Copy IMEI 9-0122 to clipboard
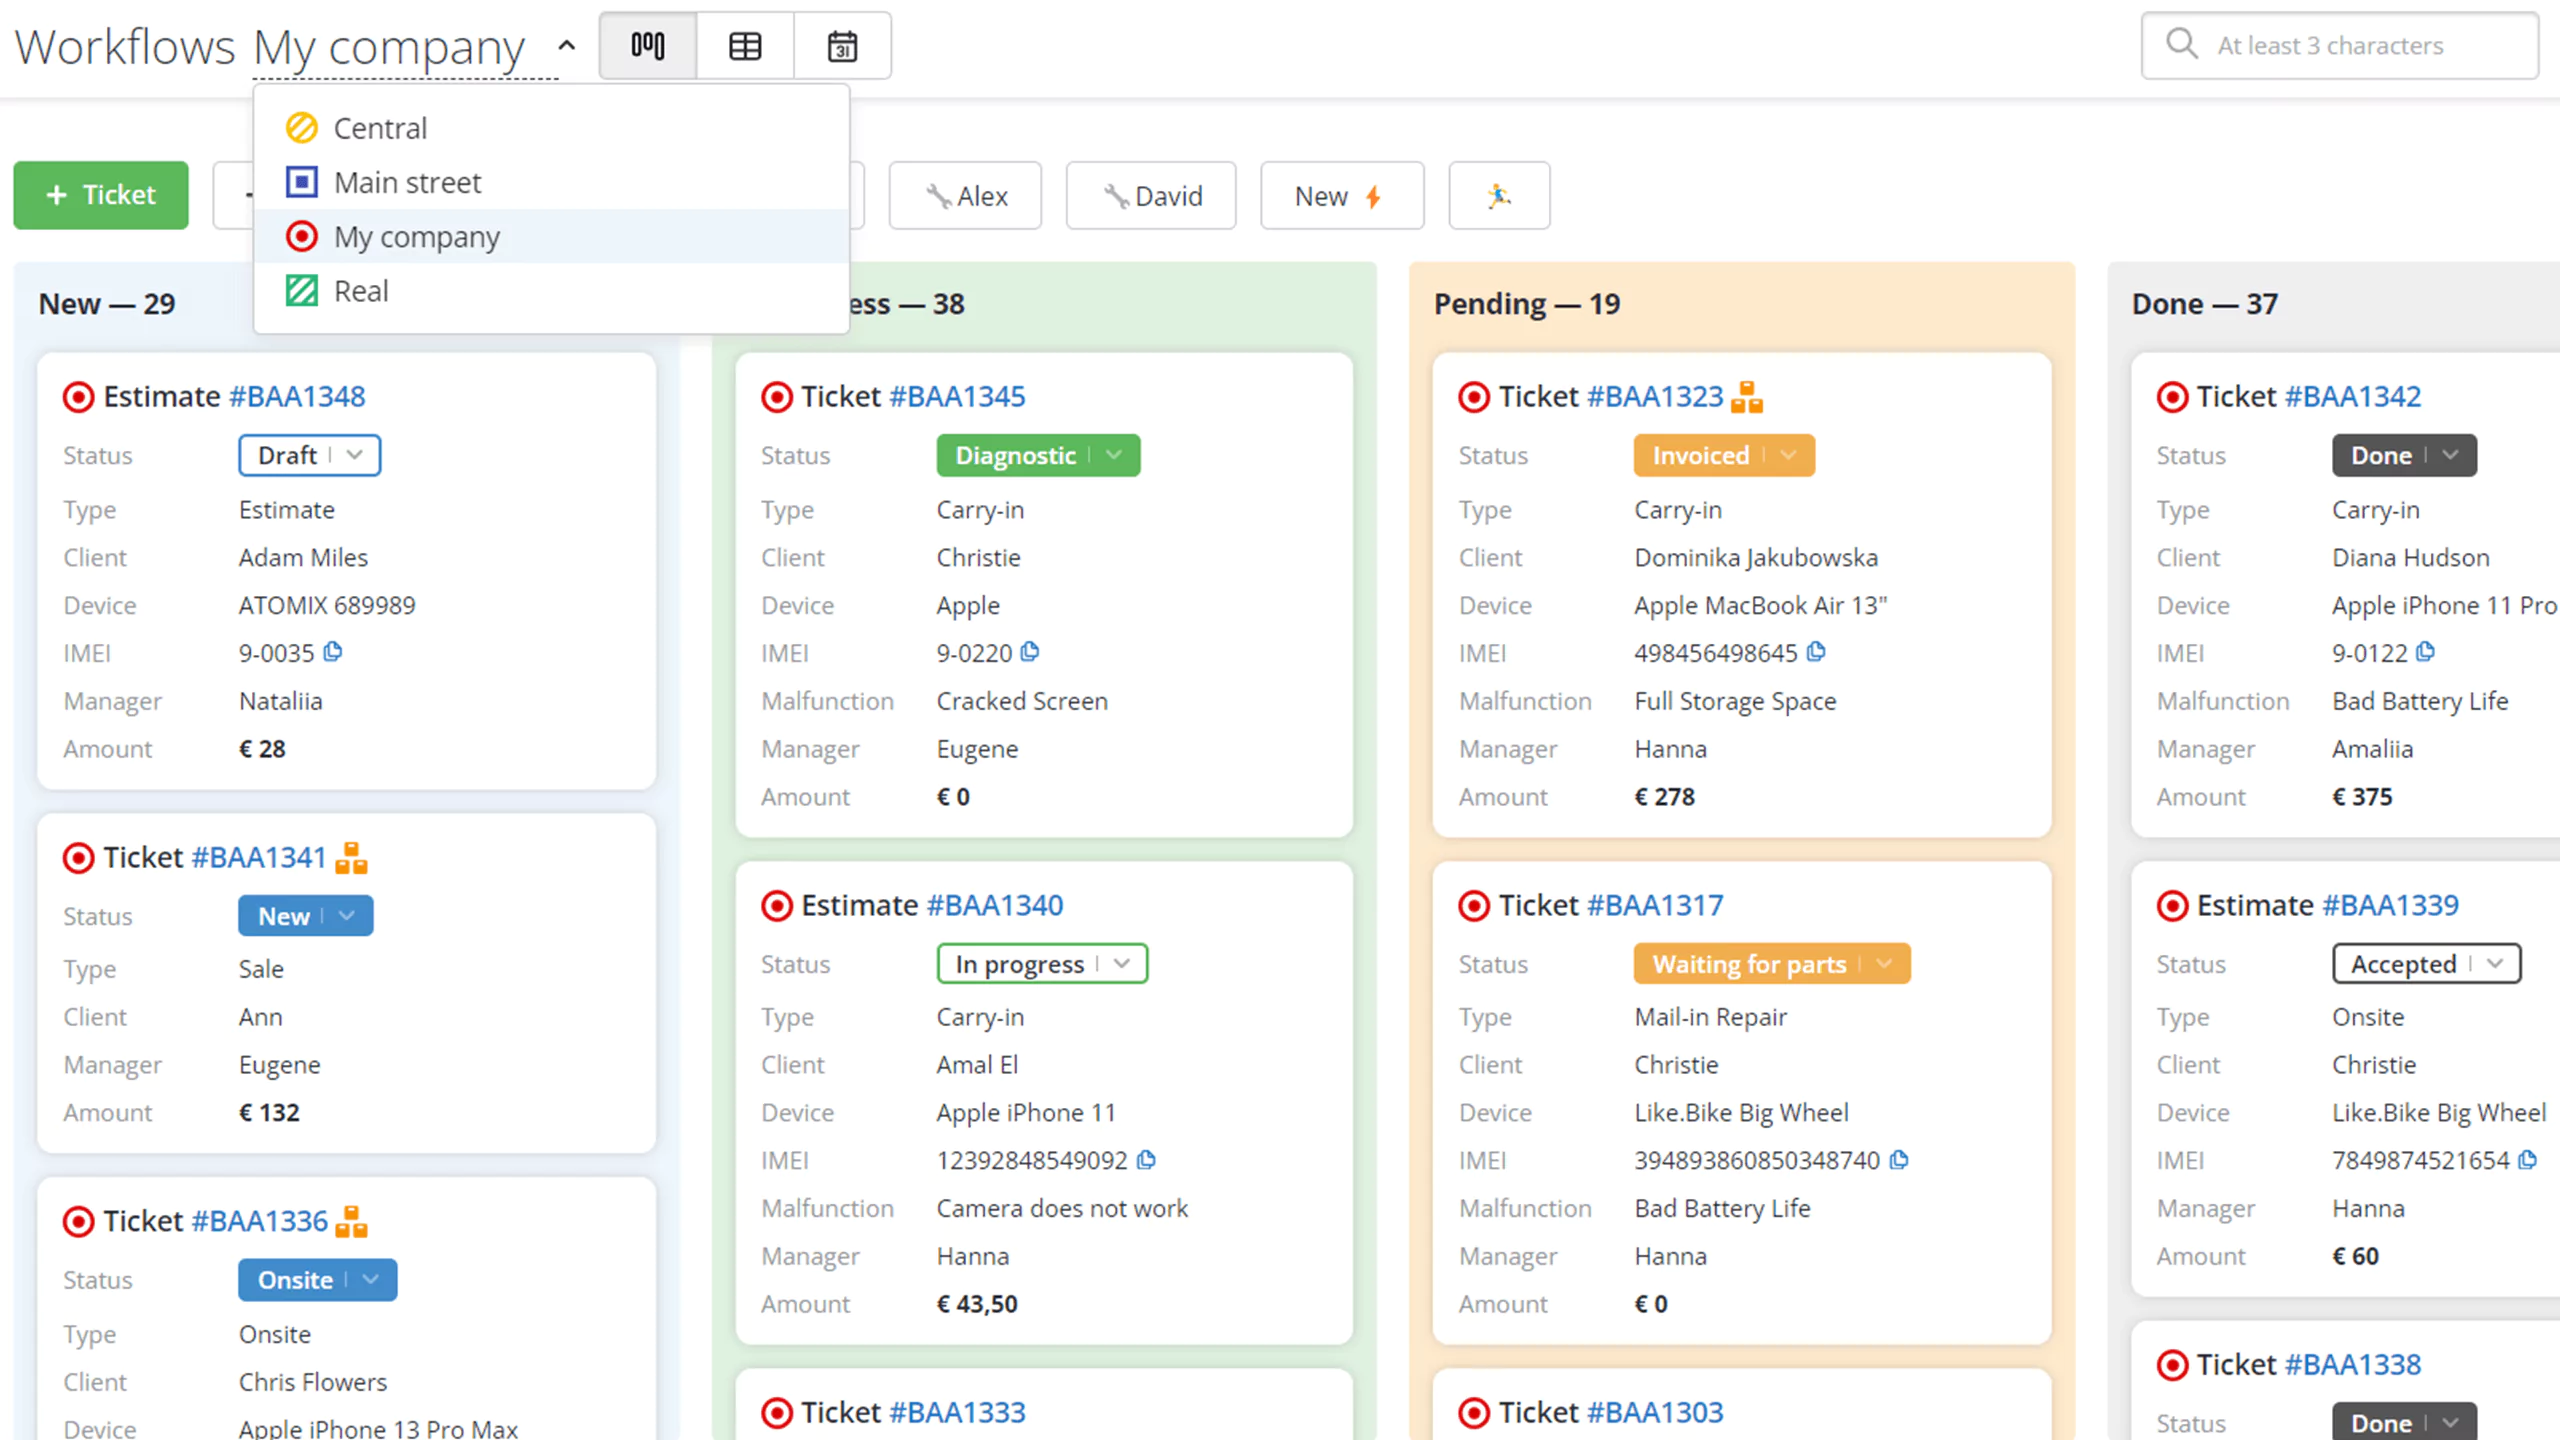 click(2425, 652)
